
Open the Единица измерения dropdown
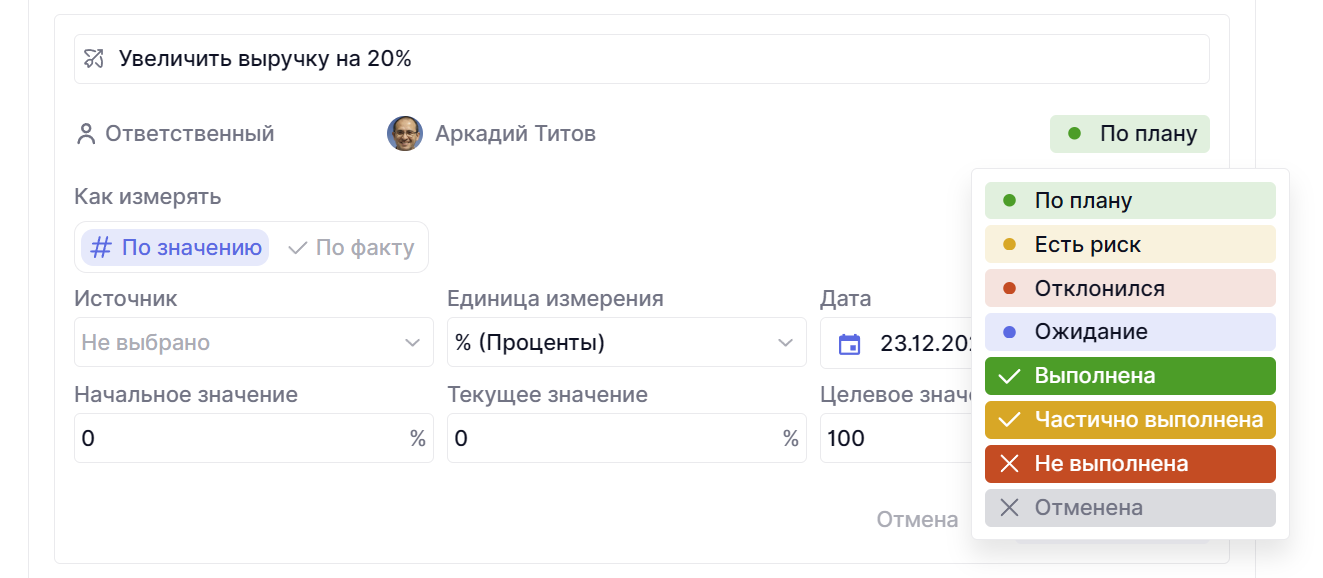click(x=627, y=343)
